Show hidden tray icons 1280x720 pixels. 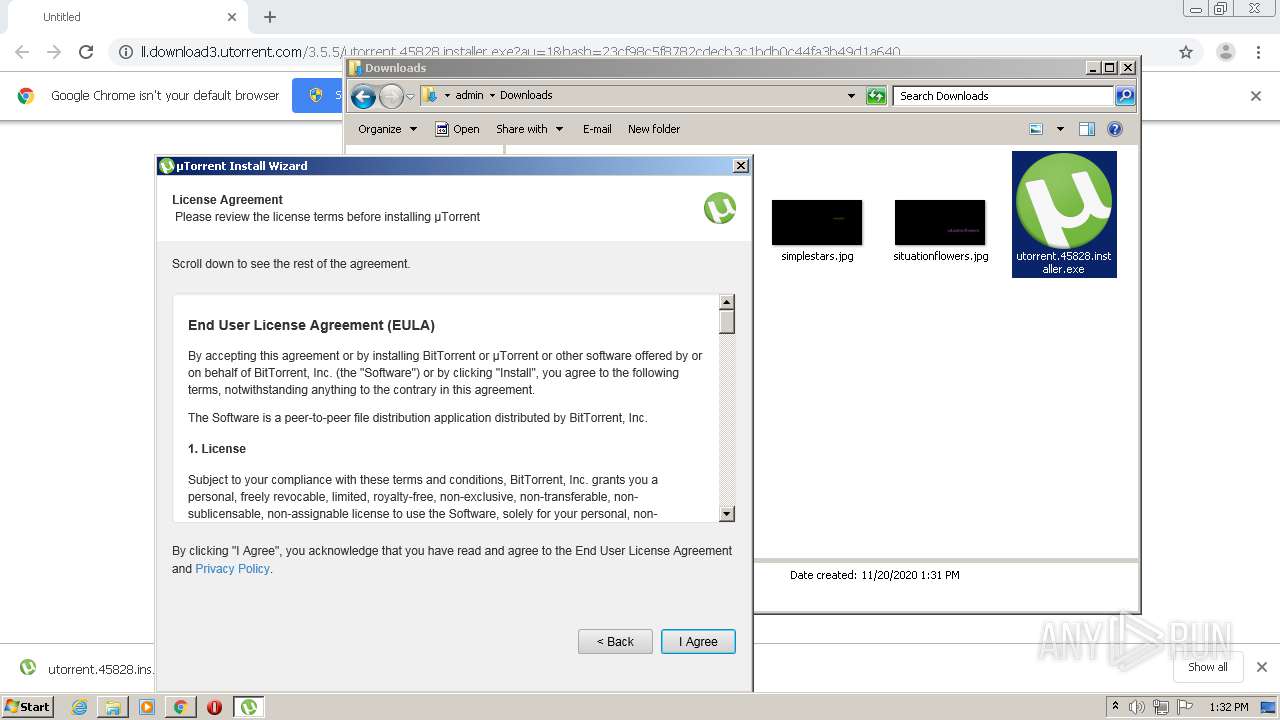click(x=1115, y=707)
